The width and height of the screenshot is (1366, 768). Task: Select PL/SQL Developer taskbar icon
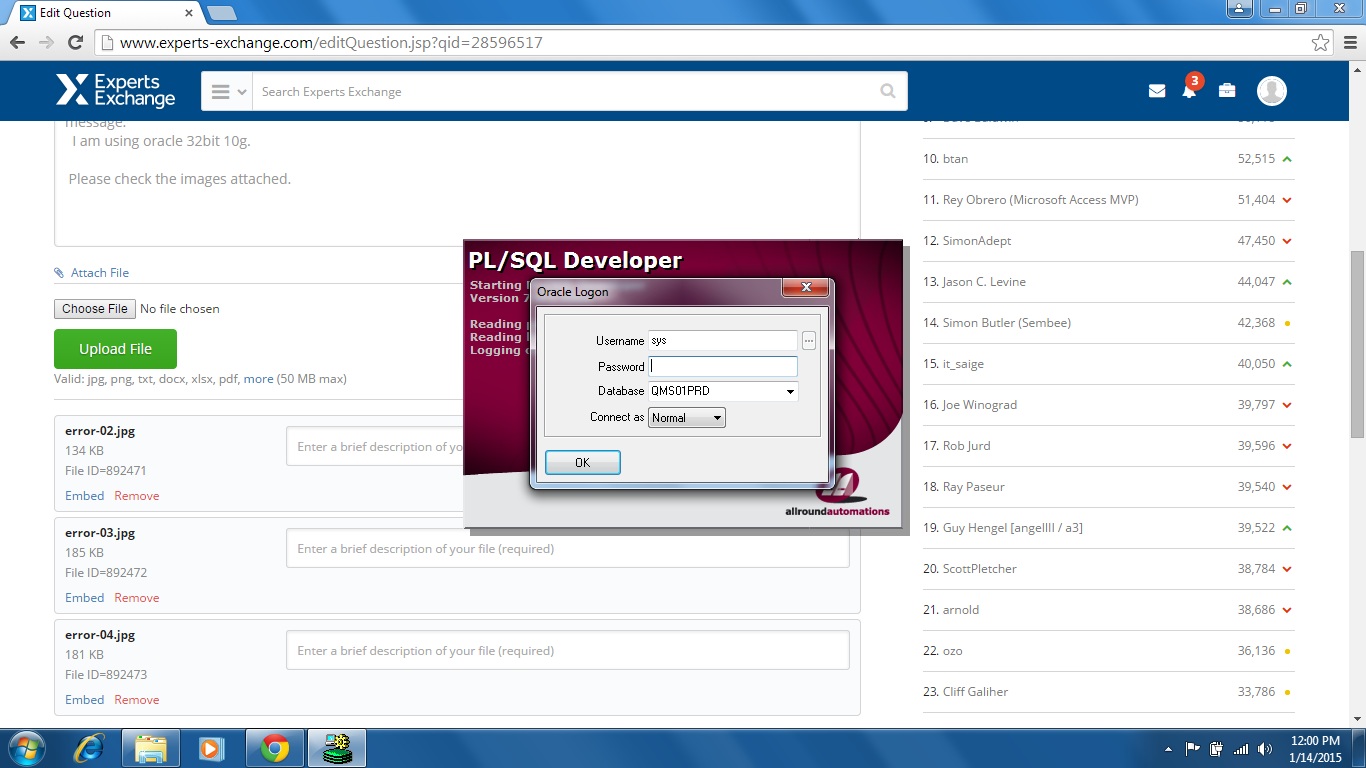tap(337, 748)
